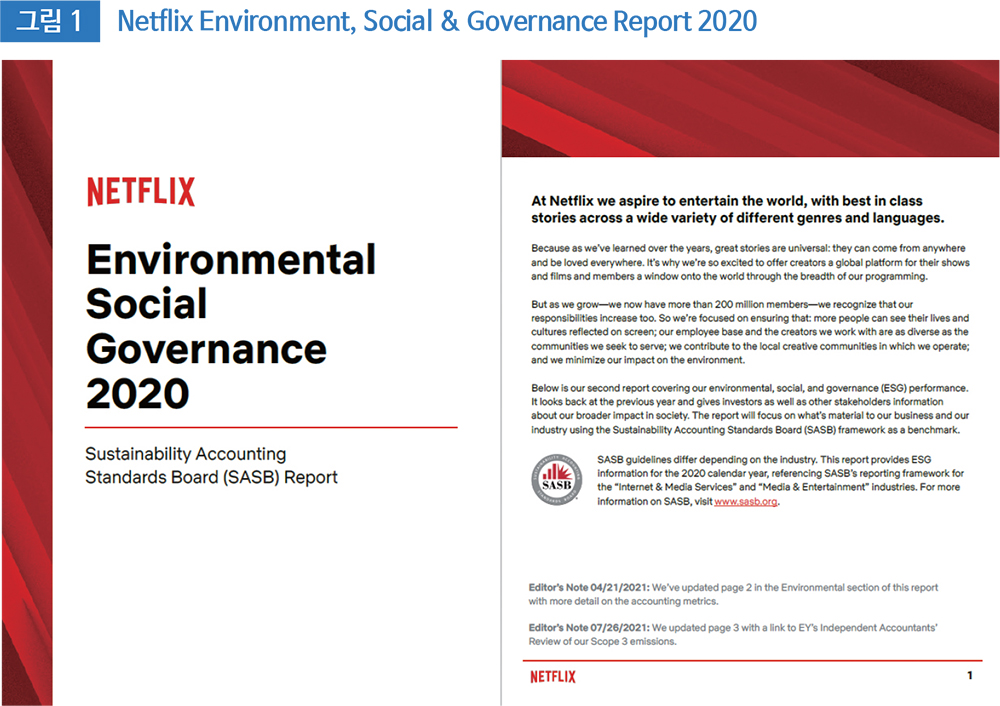Click the page number 1 in footer
The height and width of the screenshot is (706, 1000).
[970, 675]
